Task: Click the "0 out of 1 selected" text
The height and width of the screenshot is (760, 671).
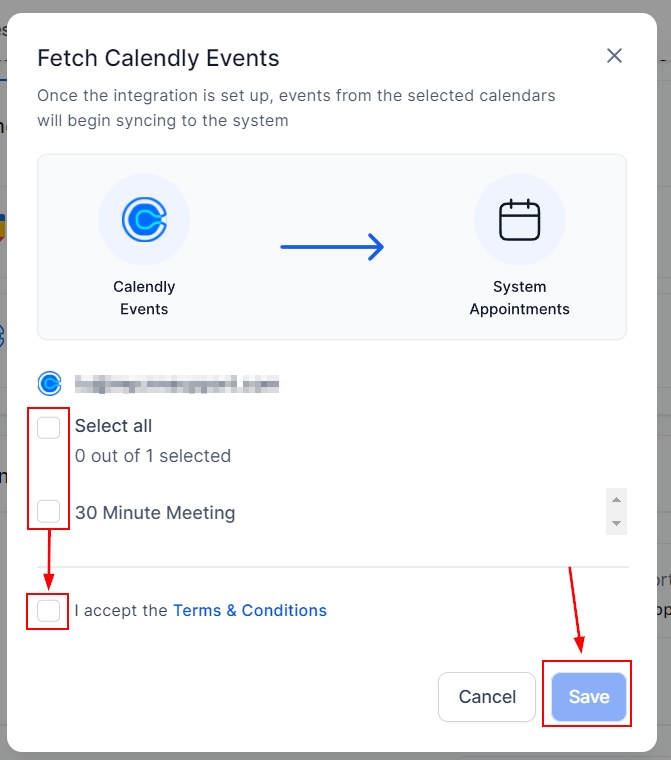Action: 153,456
